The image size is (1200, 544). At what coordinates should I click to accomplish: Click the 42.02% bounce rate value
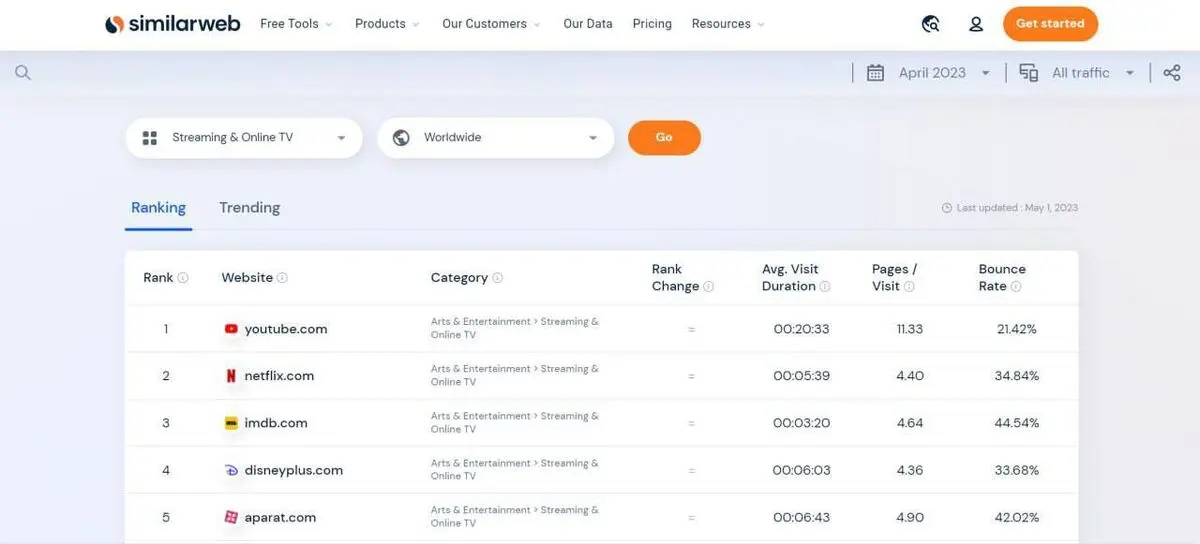pyautogui.click(x=1017, y=517)
